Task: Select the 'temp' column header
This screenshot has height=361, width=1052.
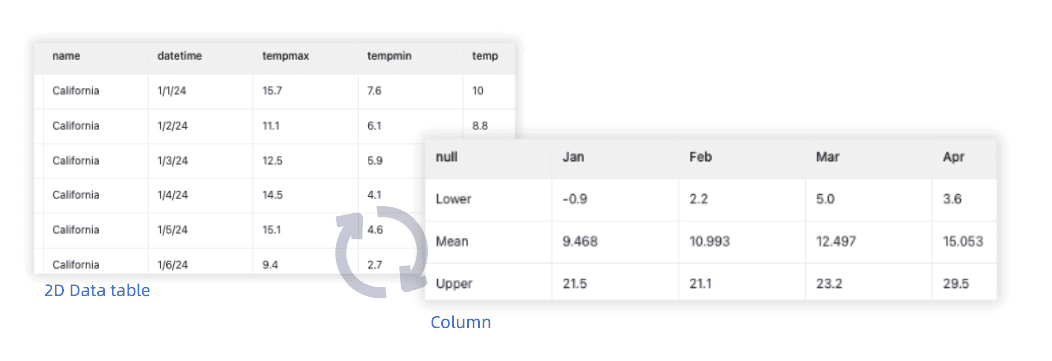Action: [485, 56]
